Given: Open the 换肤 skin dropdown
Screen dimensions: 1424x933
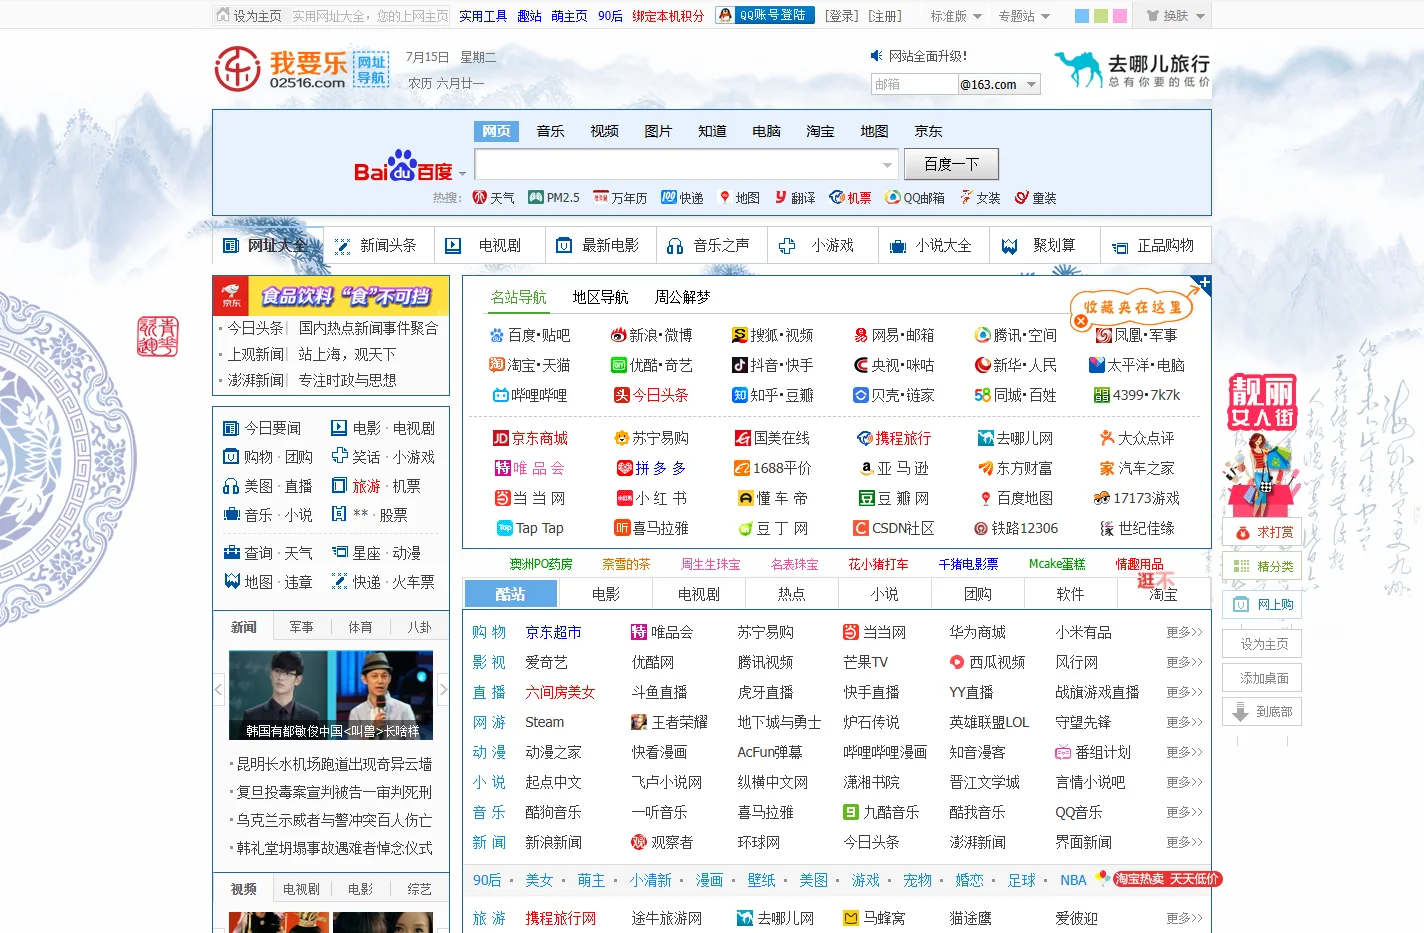Looking at the screenshot, I should pyautogui.click(x=1175, y=16).
